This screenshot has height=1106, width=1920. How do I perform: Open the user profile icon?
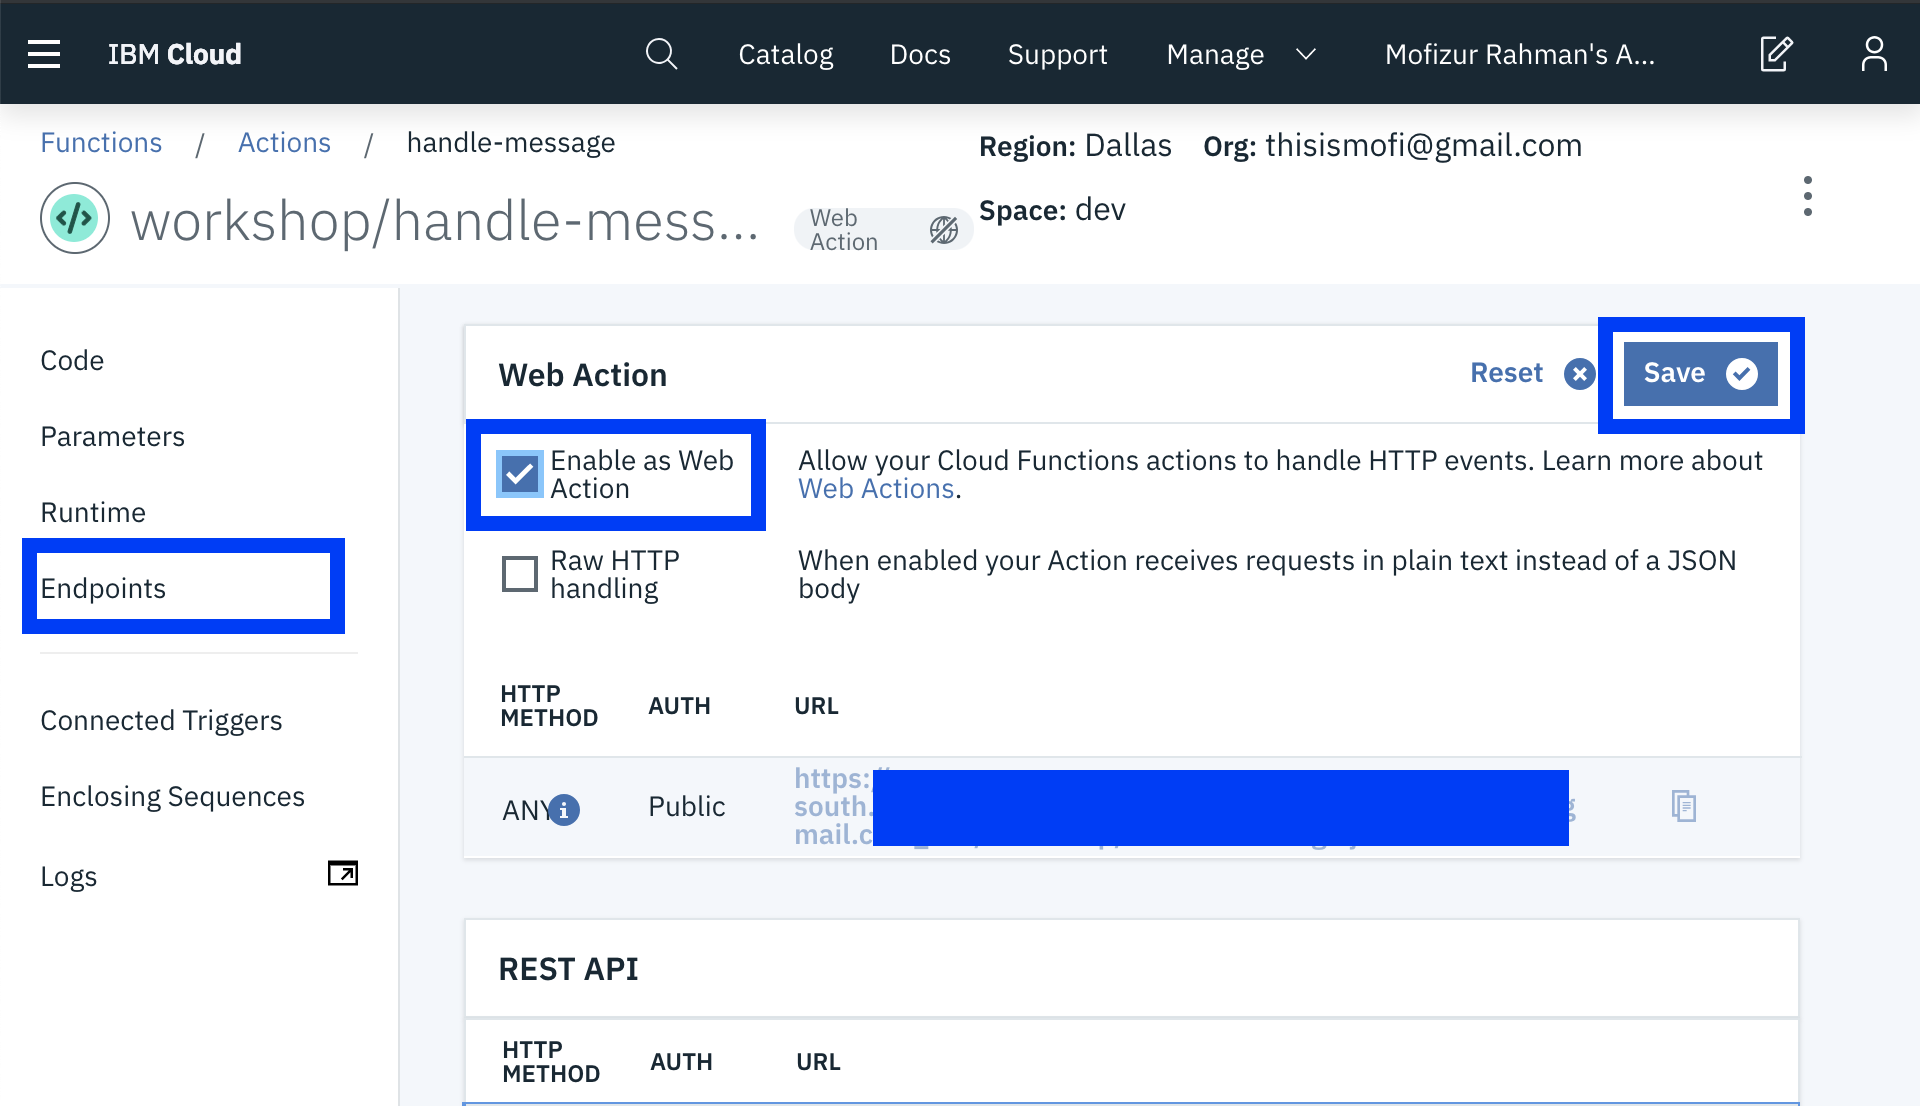click(x=1874, y=54)
